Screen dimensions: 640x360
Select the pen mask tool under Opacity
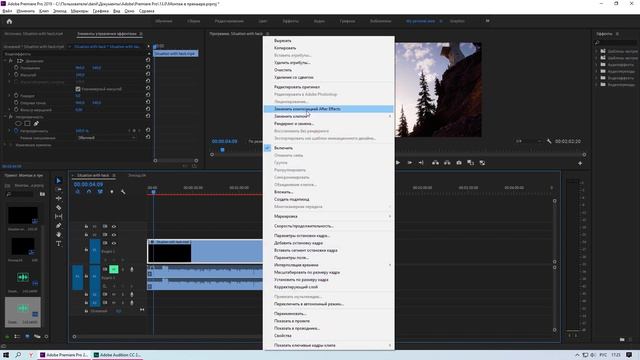tap(36, 123)
